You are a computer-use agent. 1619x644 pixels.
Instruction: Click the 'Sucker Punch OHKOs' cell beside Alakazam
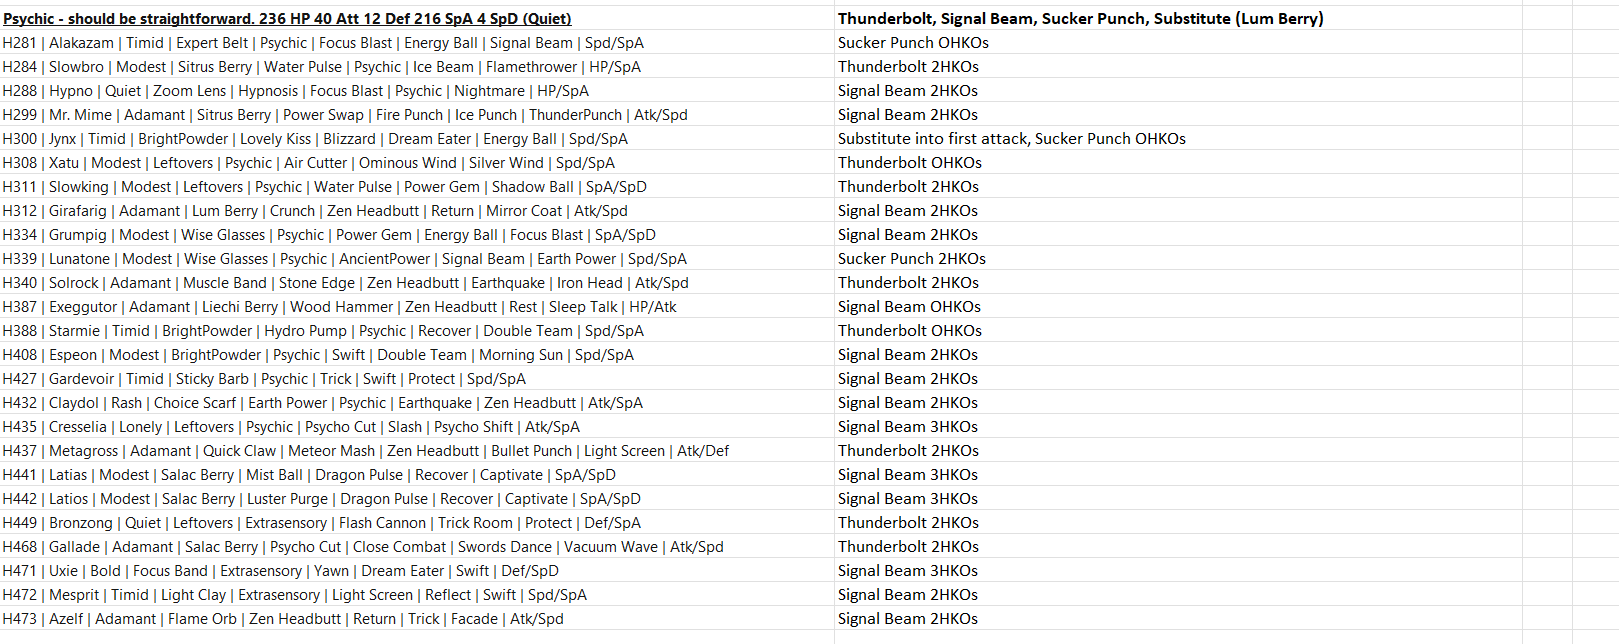[913, 43]
